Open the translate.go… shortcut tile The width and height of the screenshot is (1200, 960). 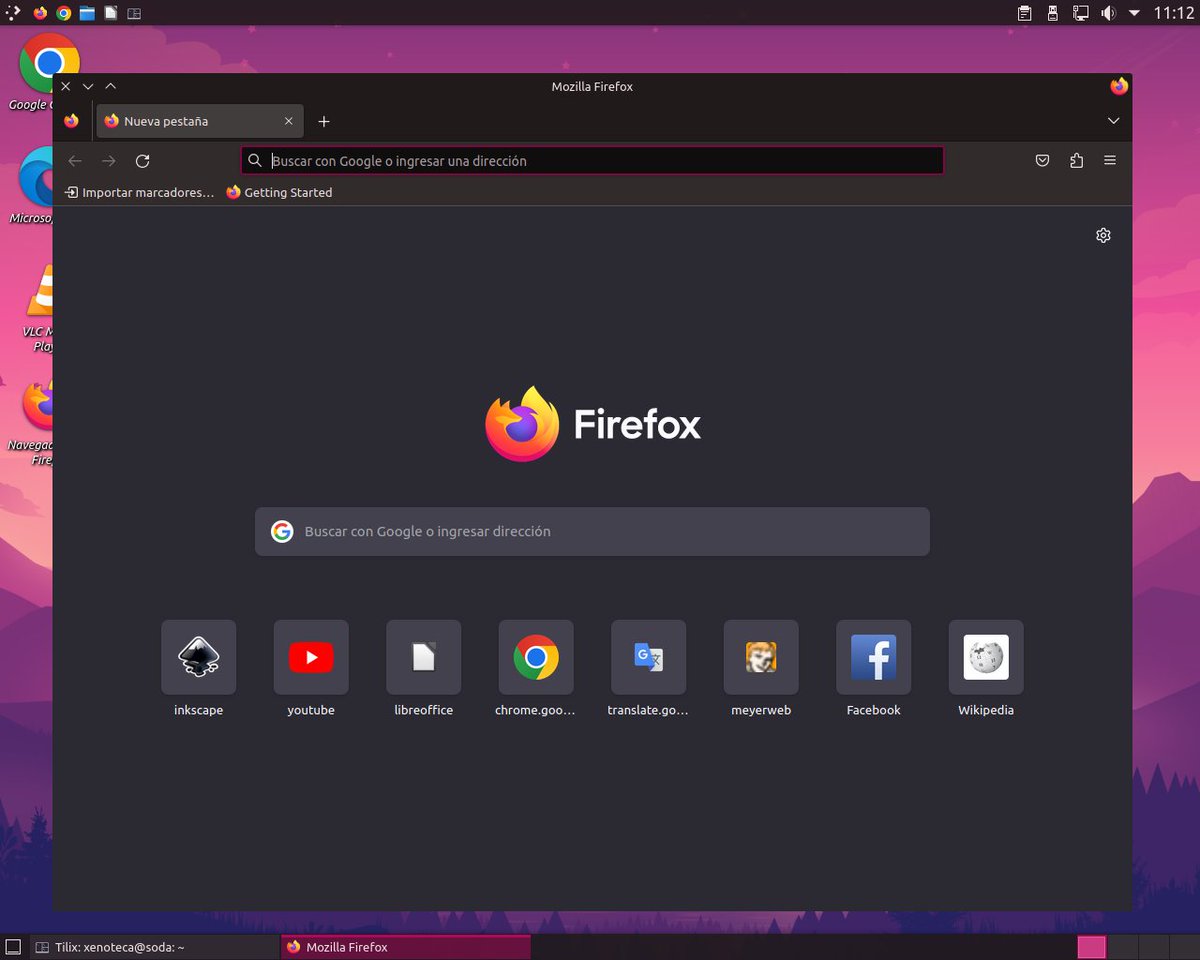649,657
